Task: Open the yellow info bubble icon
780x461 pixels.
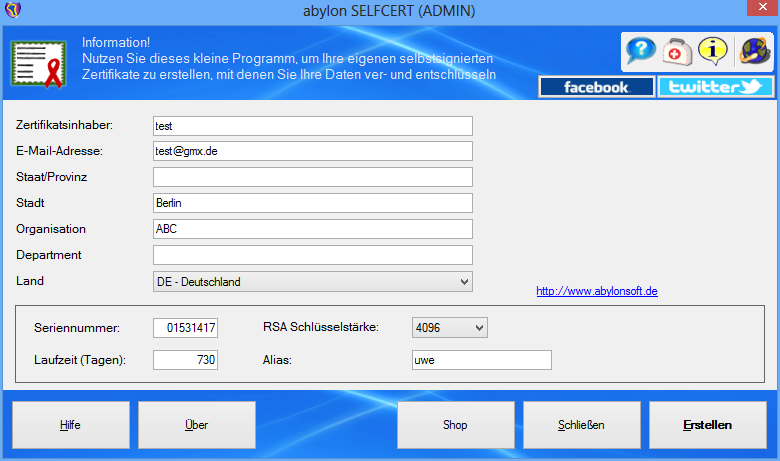Action: 713,51
